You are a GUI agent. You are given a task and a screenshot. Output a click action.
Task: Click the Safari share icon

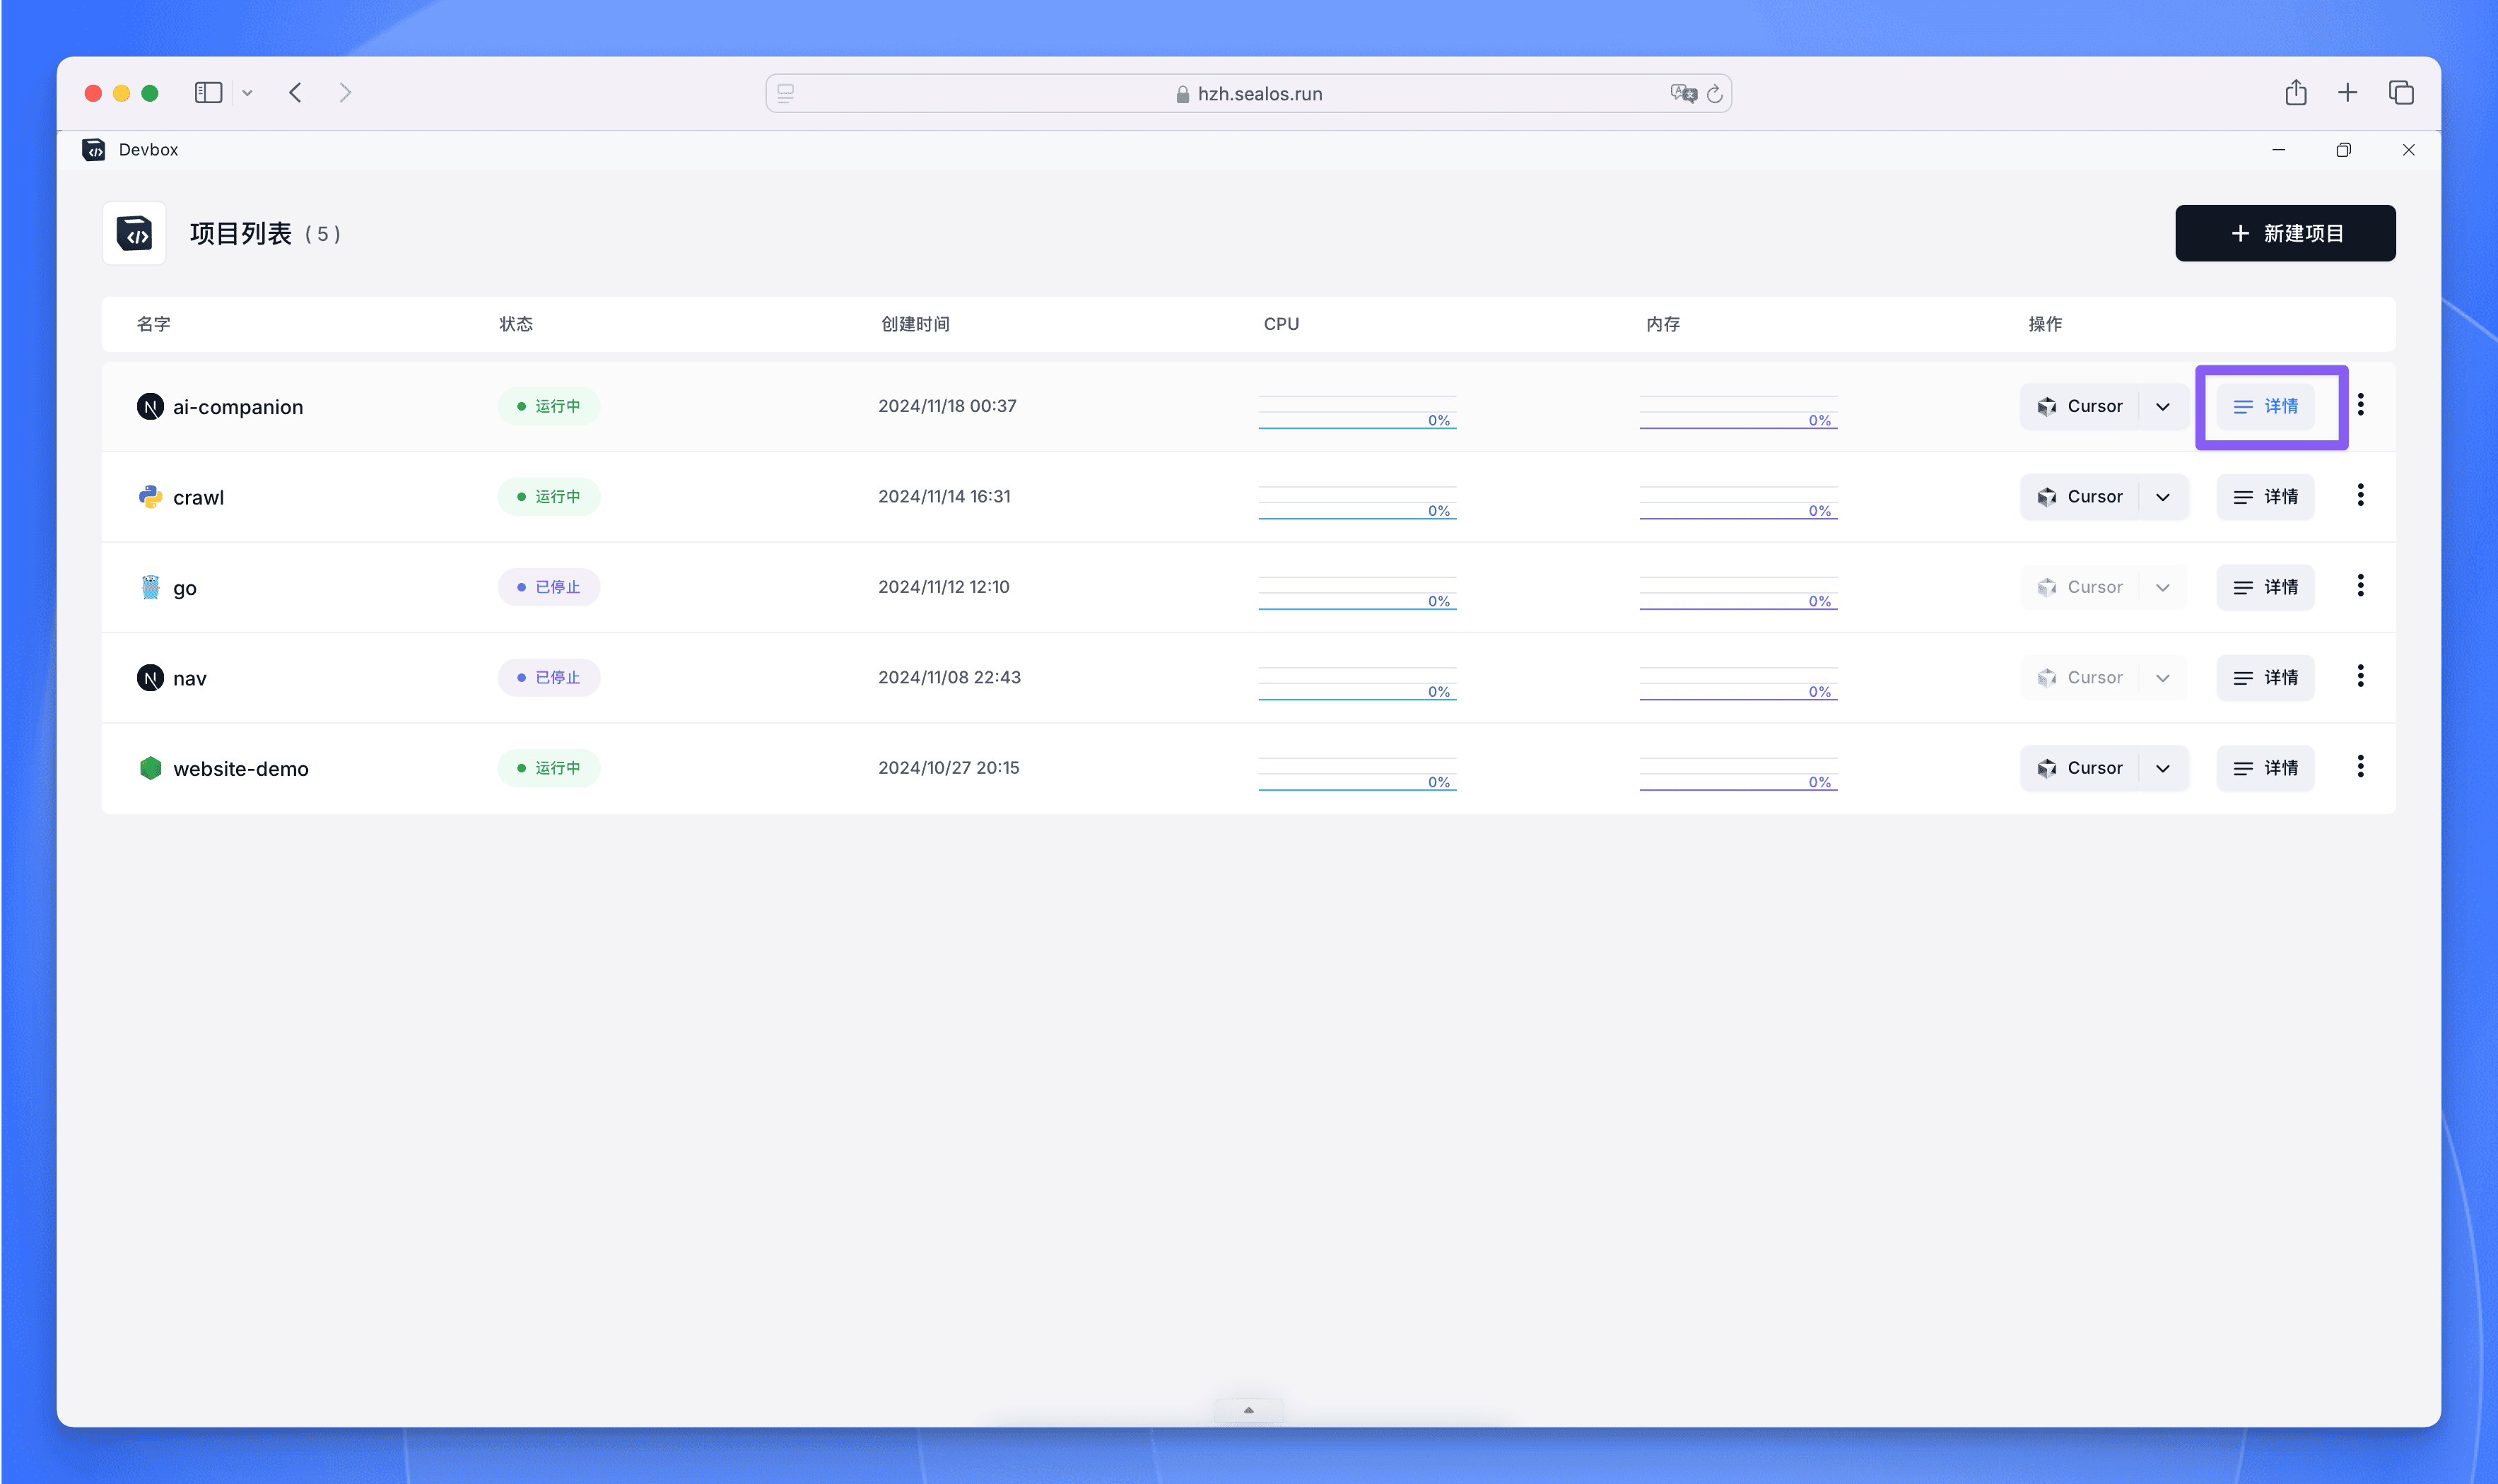2295,93
